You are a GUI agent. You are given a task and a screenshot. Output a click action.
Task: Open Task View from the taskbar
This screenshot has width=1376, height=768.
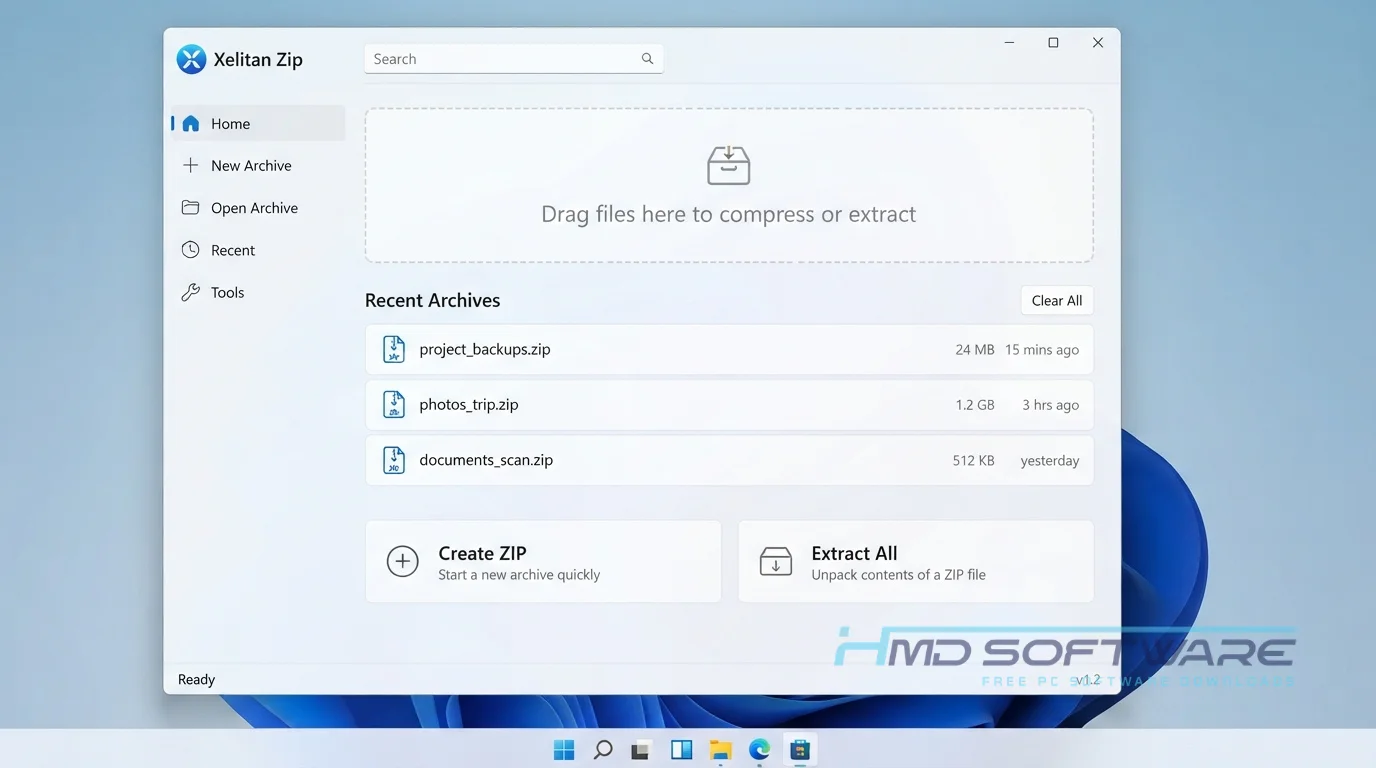[x=642, y=750]
